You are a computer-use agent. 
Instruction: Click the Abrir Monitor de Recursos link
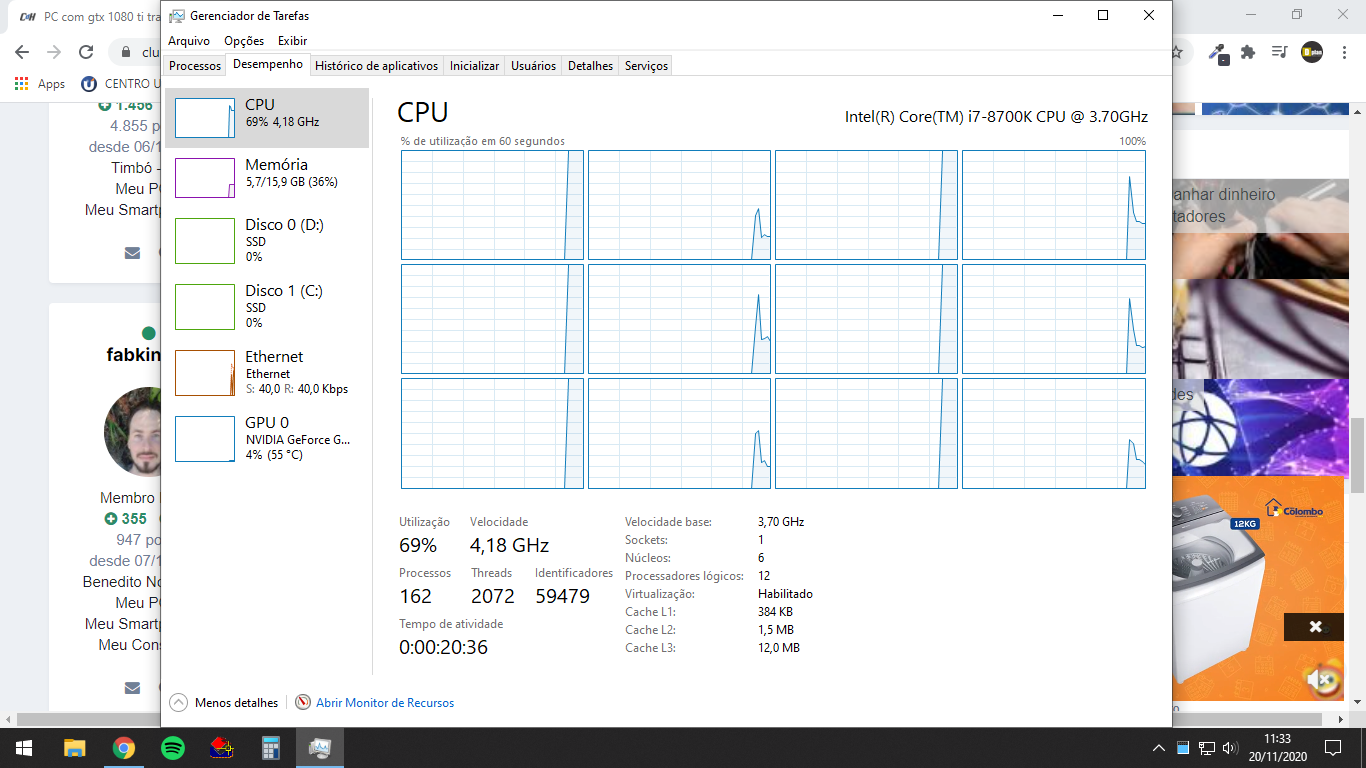click(x=385, y=703)
